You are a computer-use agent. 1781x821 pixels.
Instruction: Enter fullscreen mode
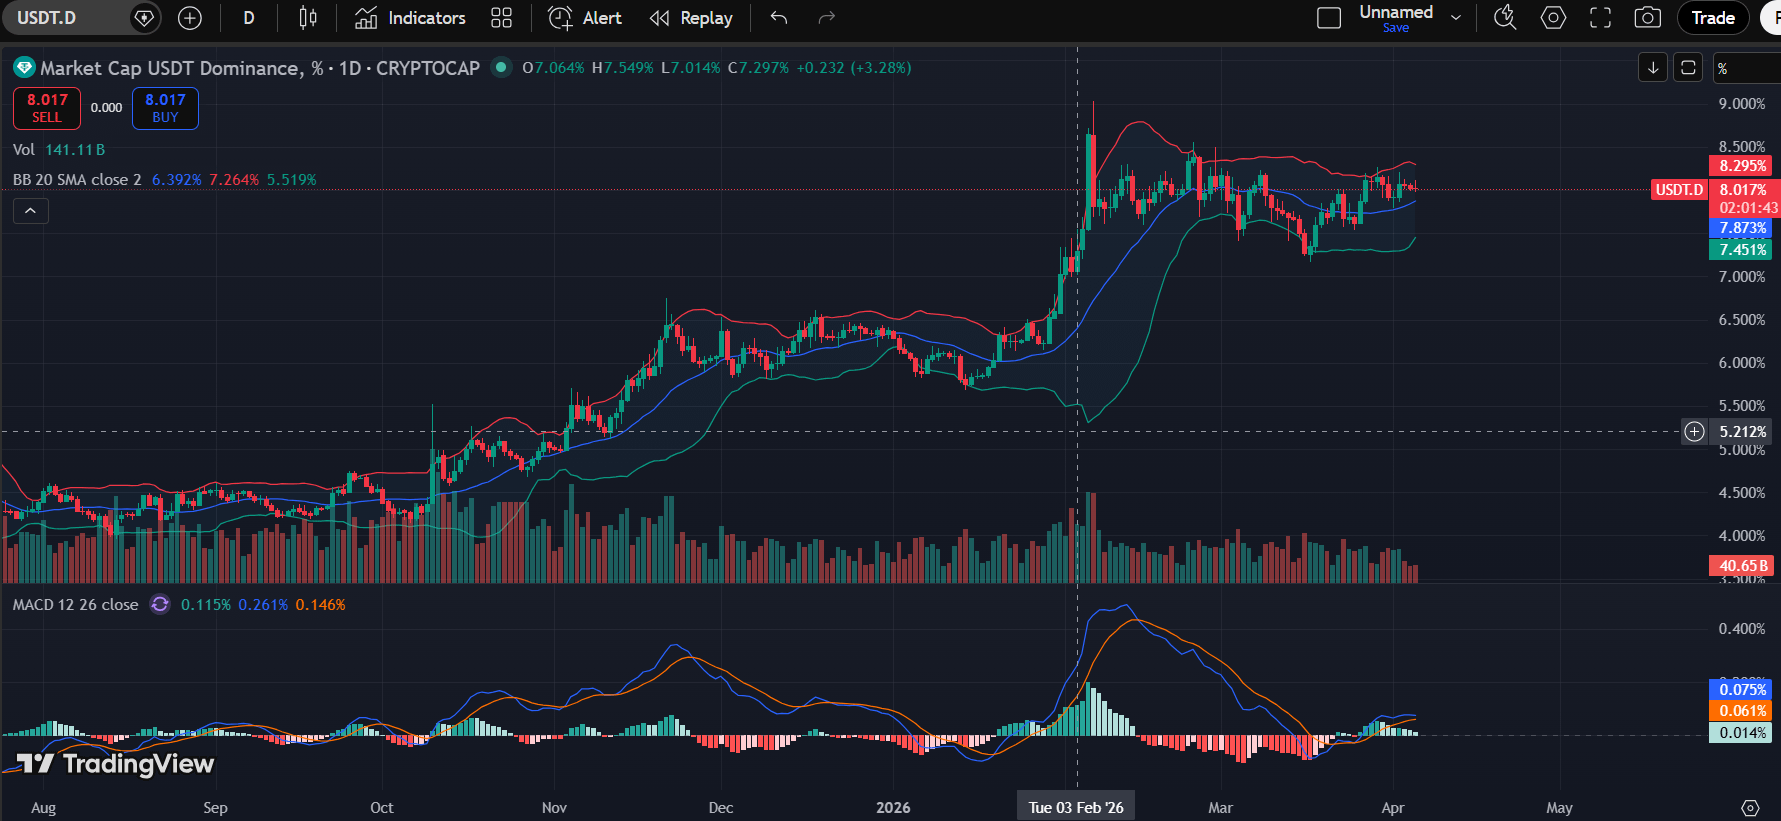(1600, 18)
